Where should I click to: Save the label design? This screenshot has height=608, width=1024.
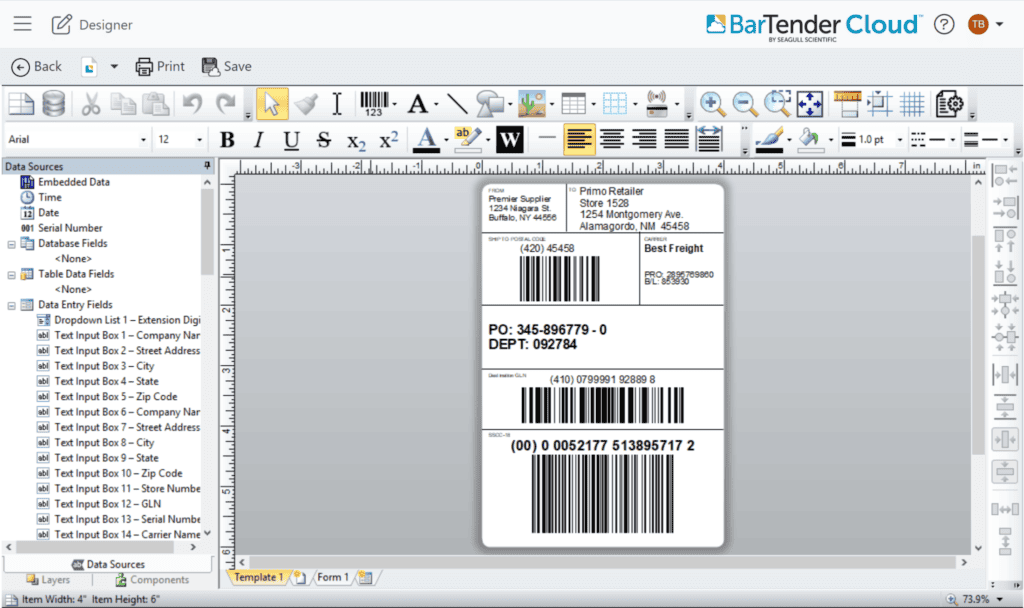(x=226, y=66)
